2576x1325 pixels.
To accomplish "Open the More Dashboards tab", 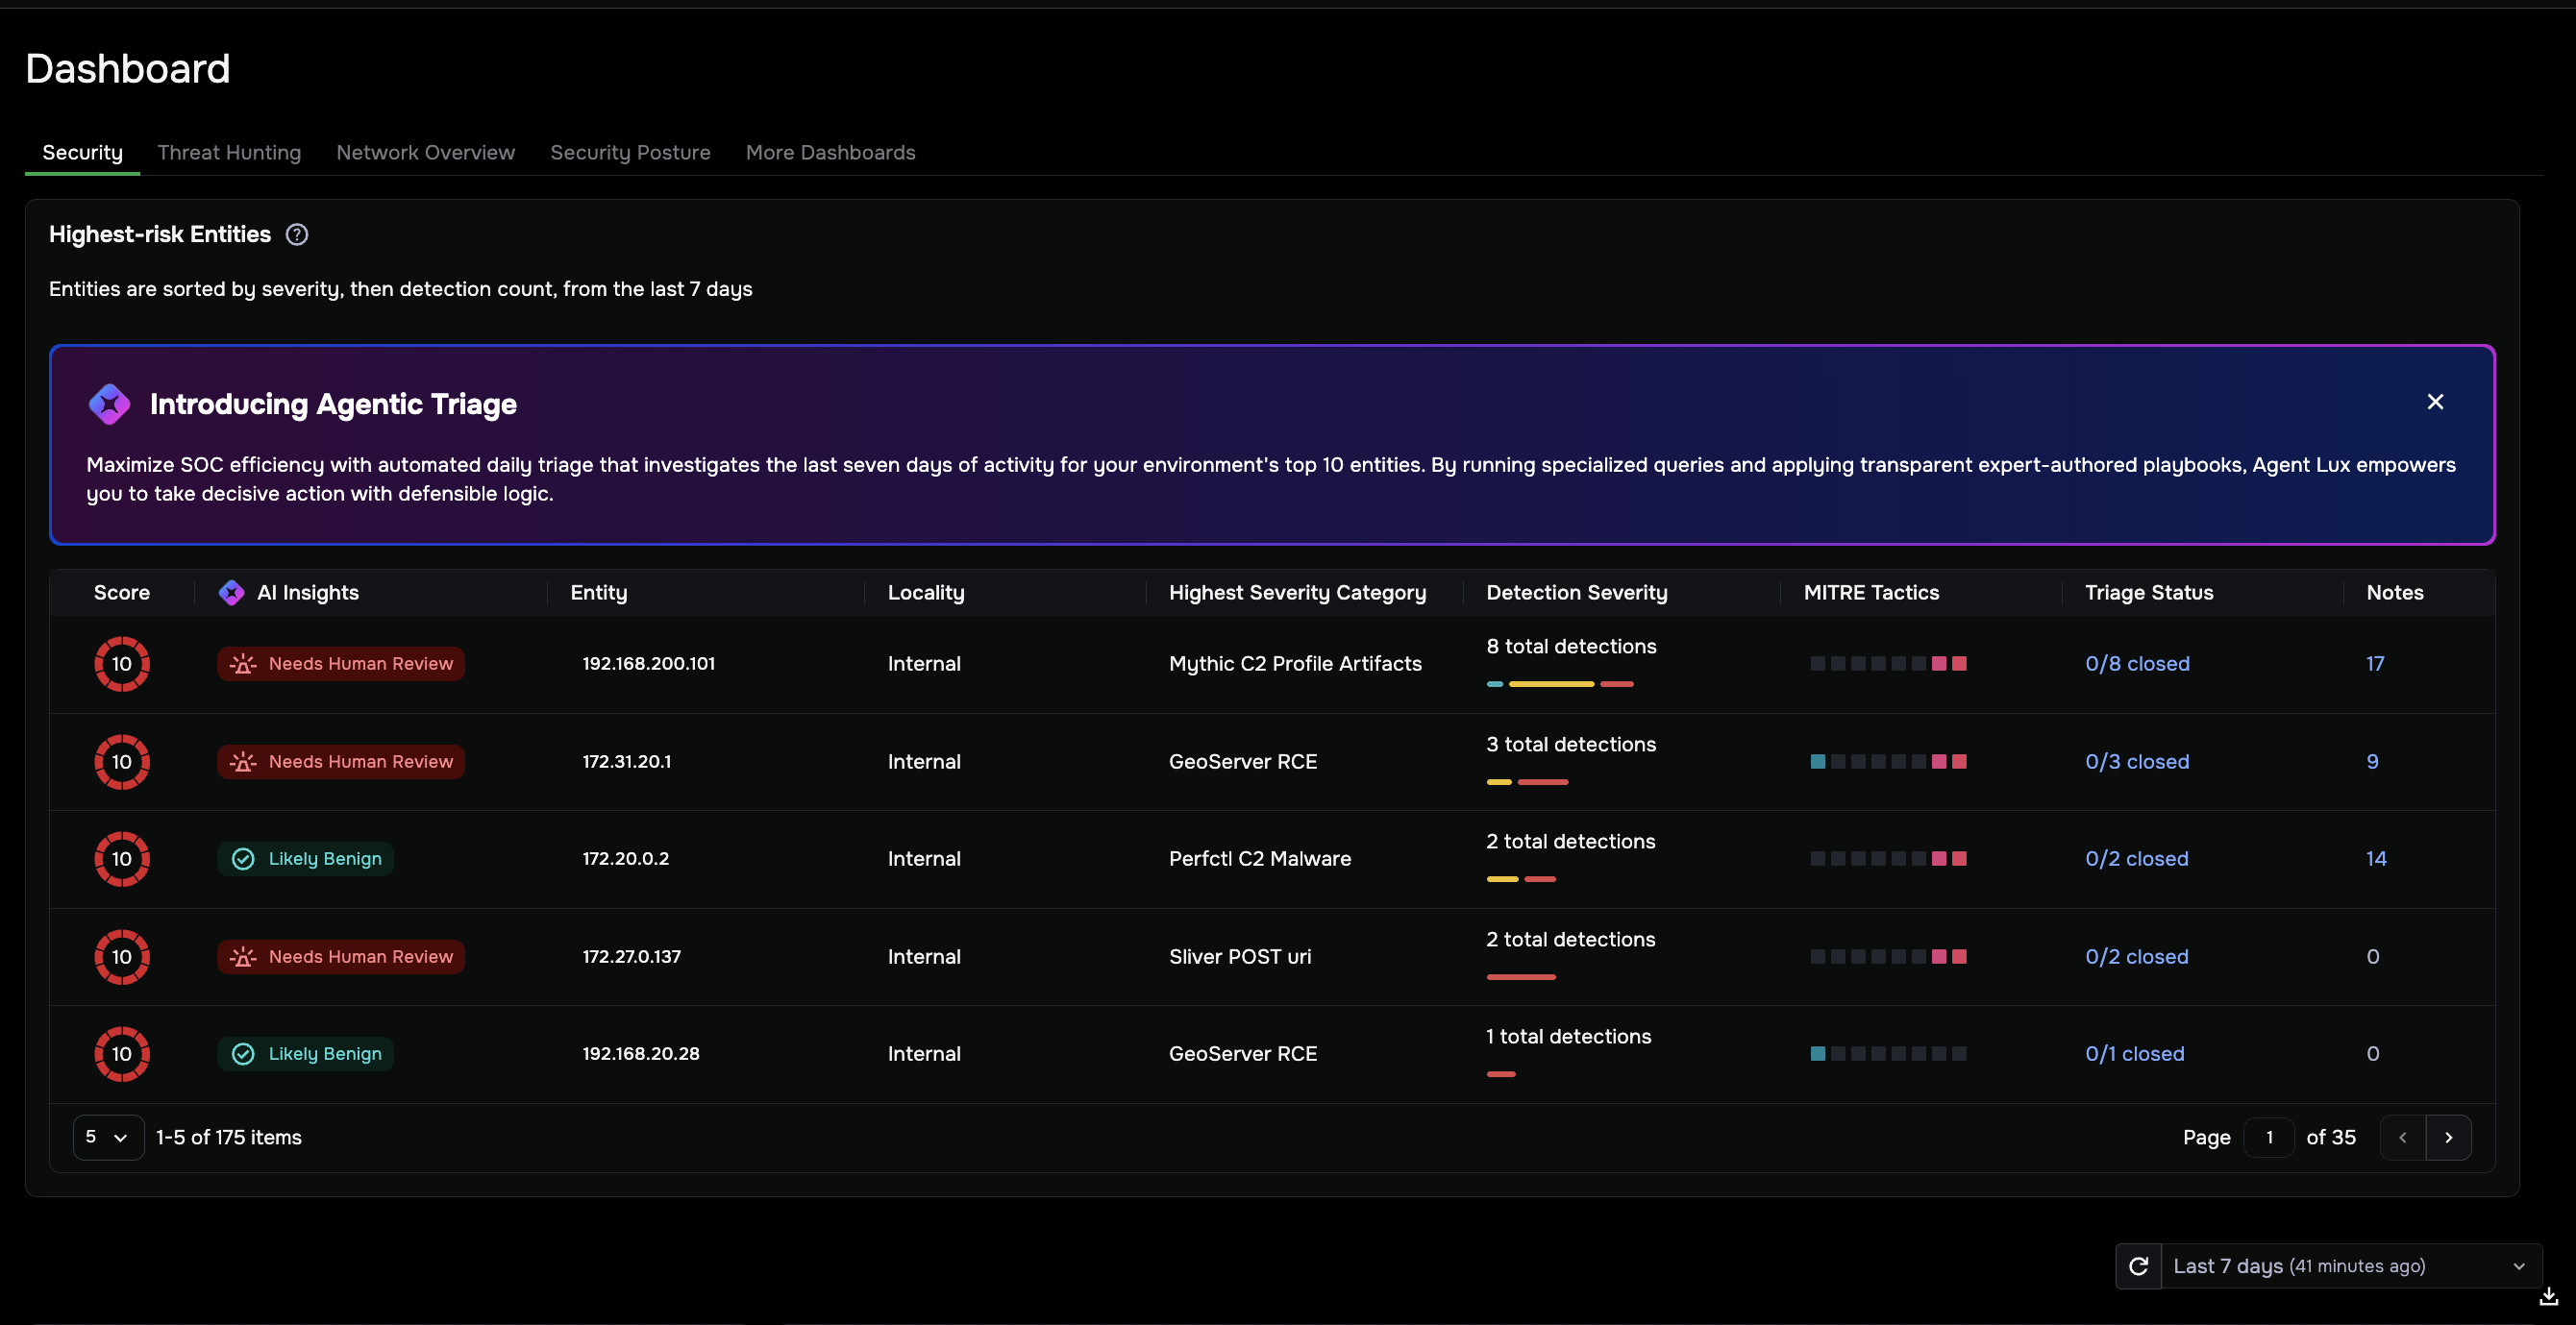I will [830, 153].
